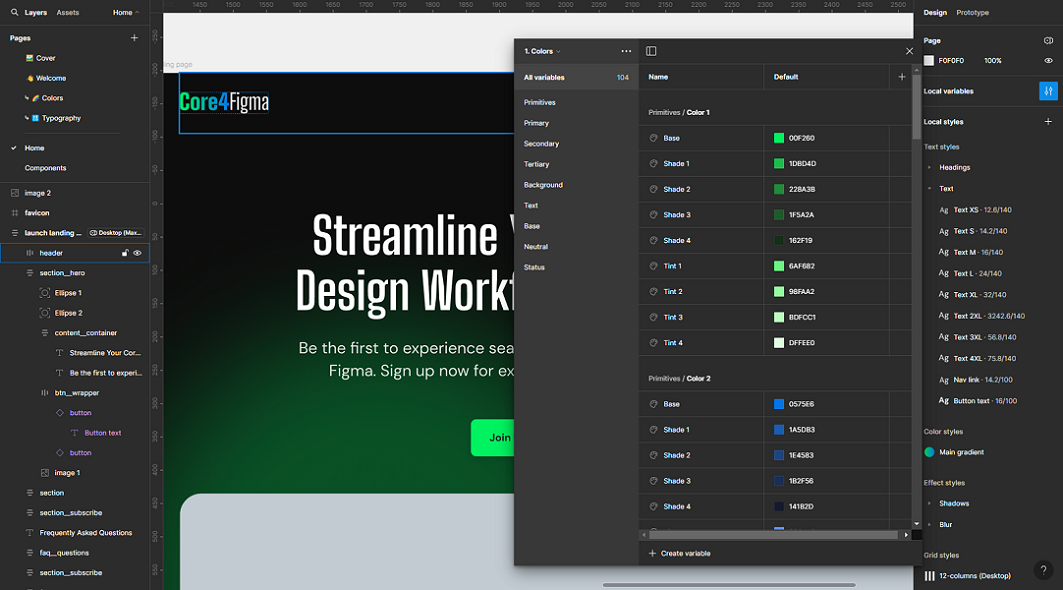Image resolution: width=1063 pixels, height=590 pixels.
Task: Click the F0F0F0 page color swatch
Action: pyautogui.click(x=929, y=61)
